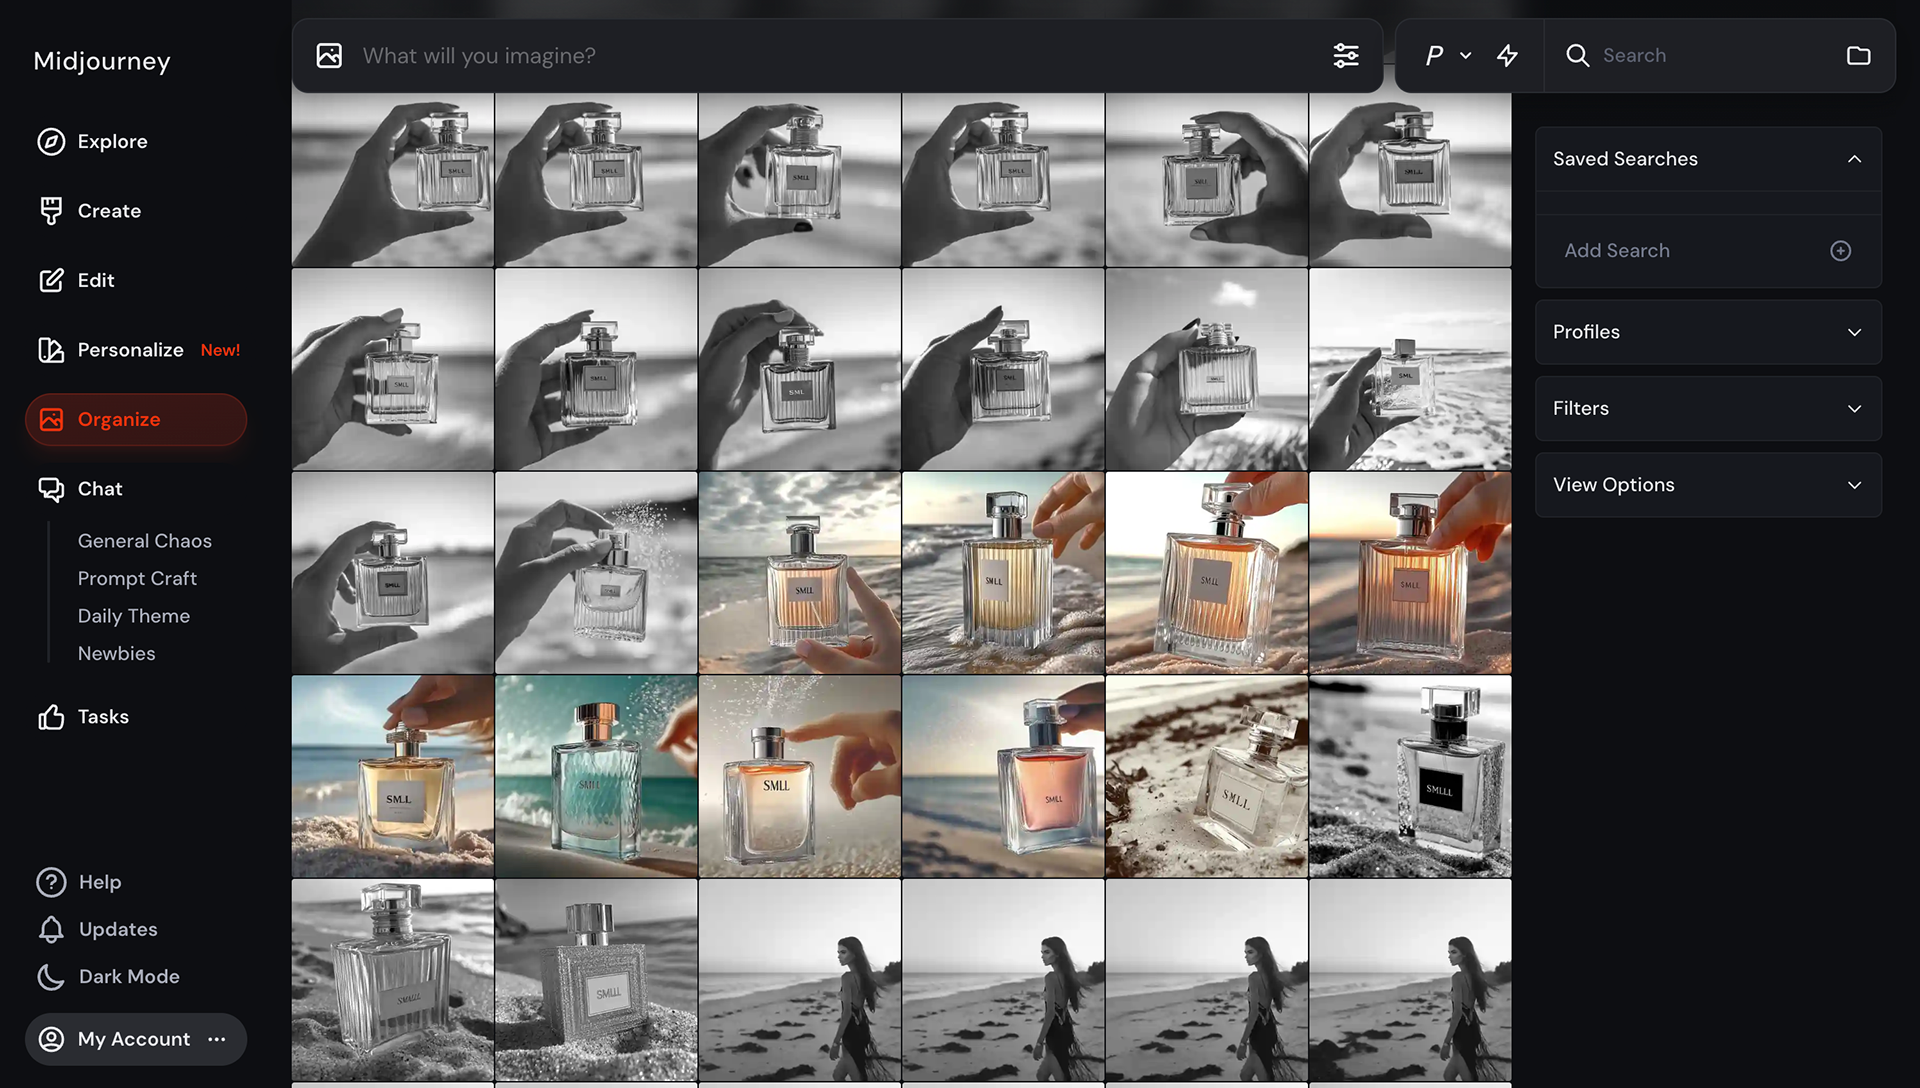This screenshot has height=1088, width=1920.
Task: Click the Explore compass icon
Action: [51, 142]
